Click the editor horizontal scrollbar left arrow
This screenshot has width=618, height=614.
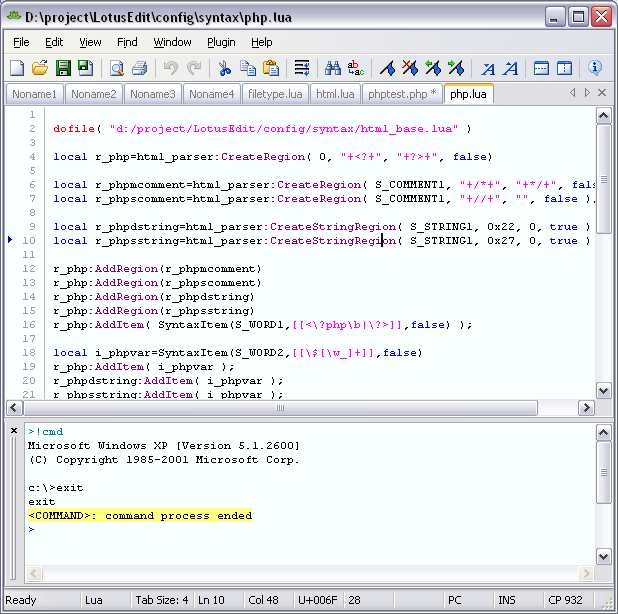[x=15, y=407]
